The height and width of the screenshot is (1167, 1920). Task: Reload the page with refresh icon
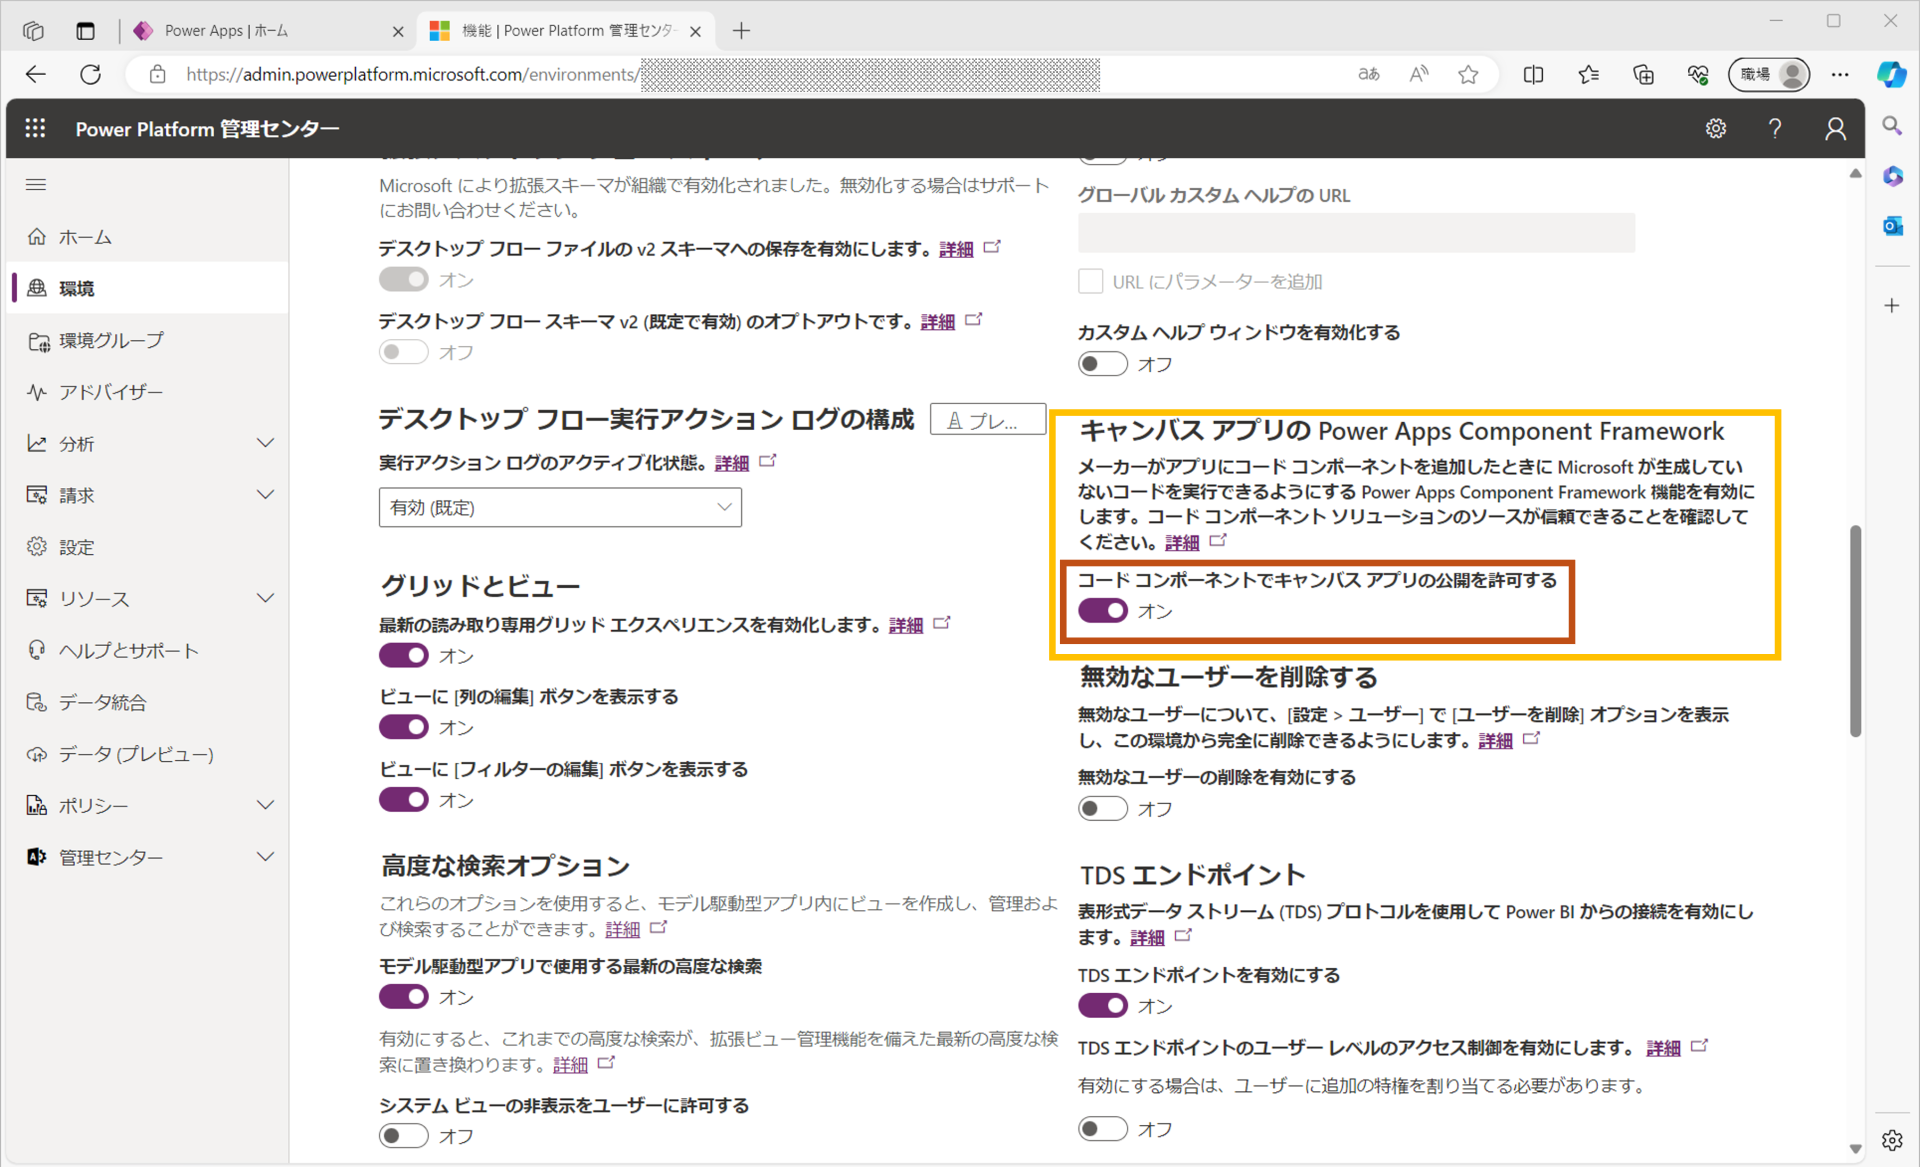click(91, 74)
